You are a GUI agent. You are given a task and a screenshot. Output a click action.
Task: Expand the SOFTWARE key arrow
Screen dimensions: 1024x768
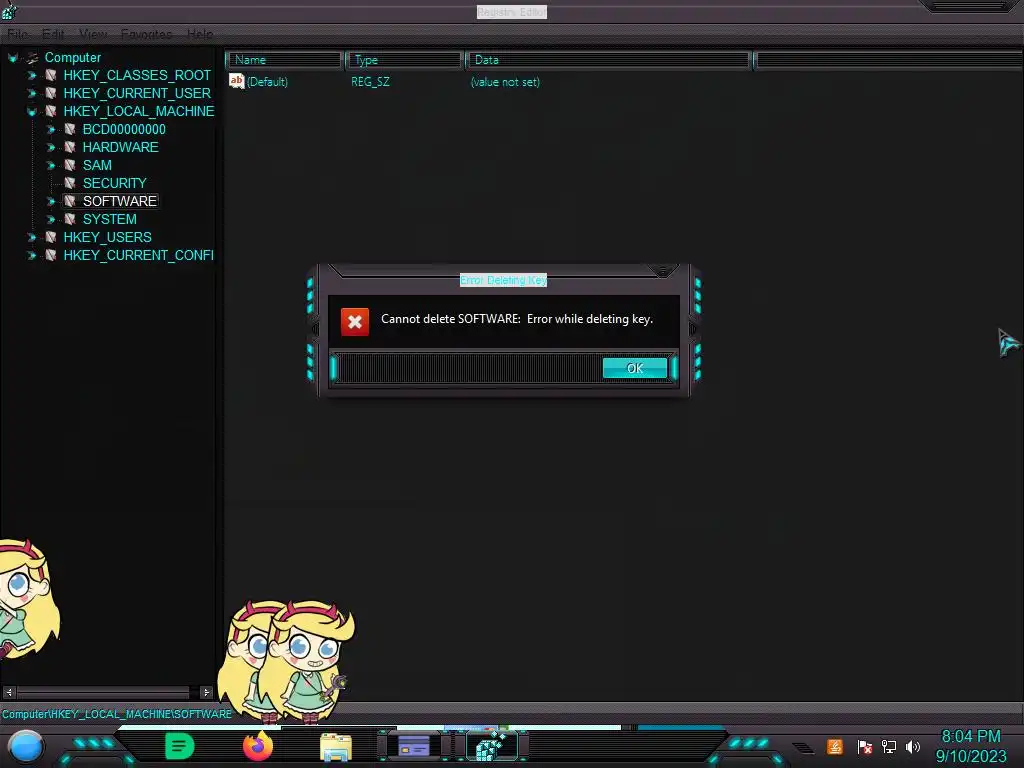[x=50, y=201]
